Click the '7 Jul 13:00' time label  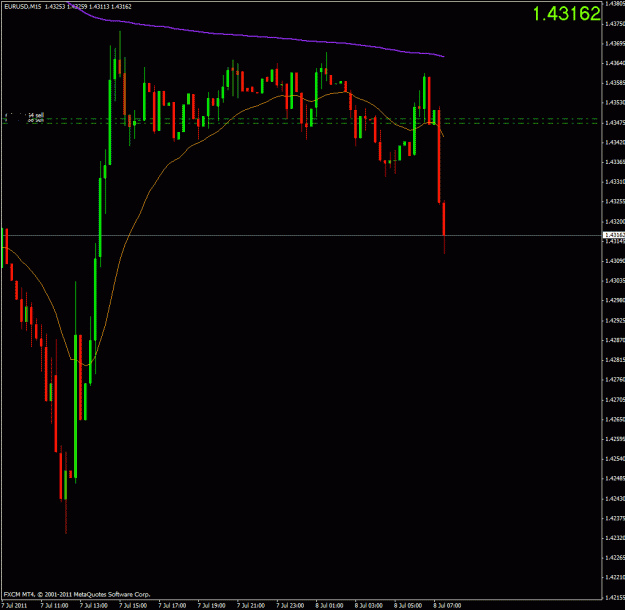pyautogui.click(x=94, y=606)
